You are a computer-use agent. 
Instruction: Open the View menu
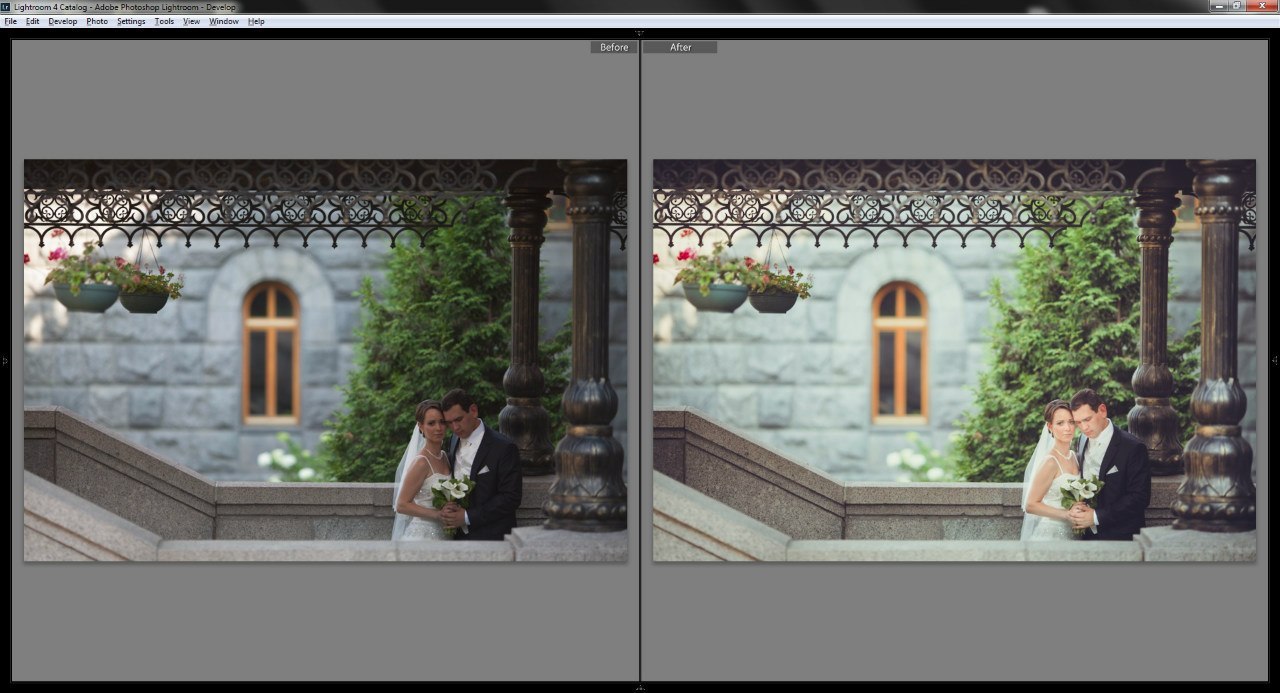(191, 21)
